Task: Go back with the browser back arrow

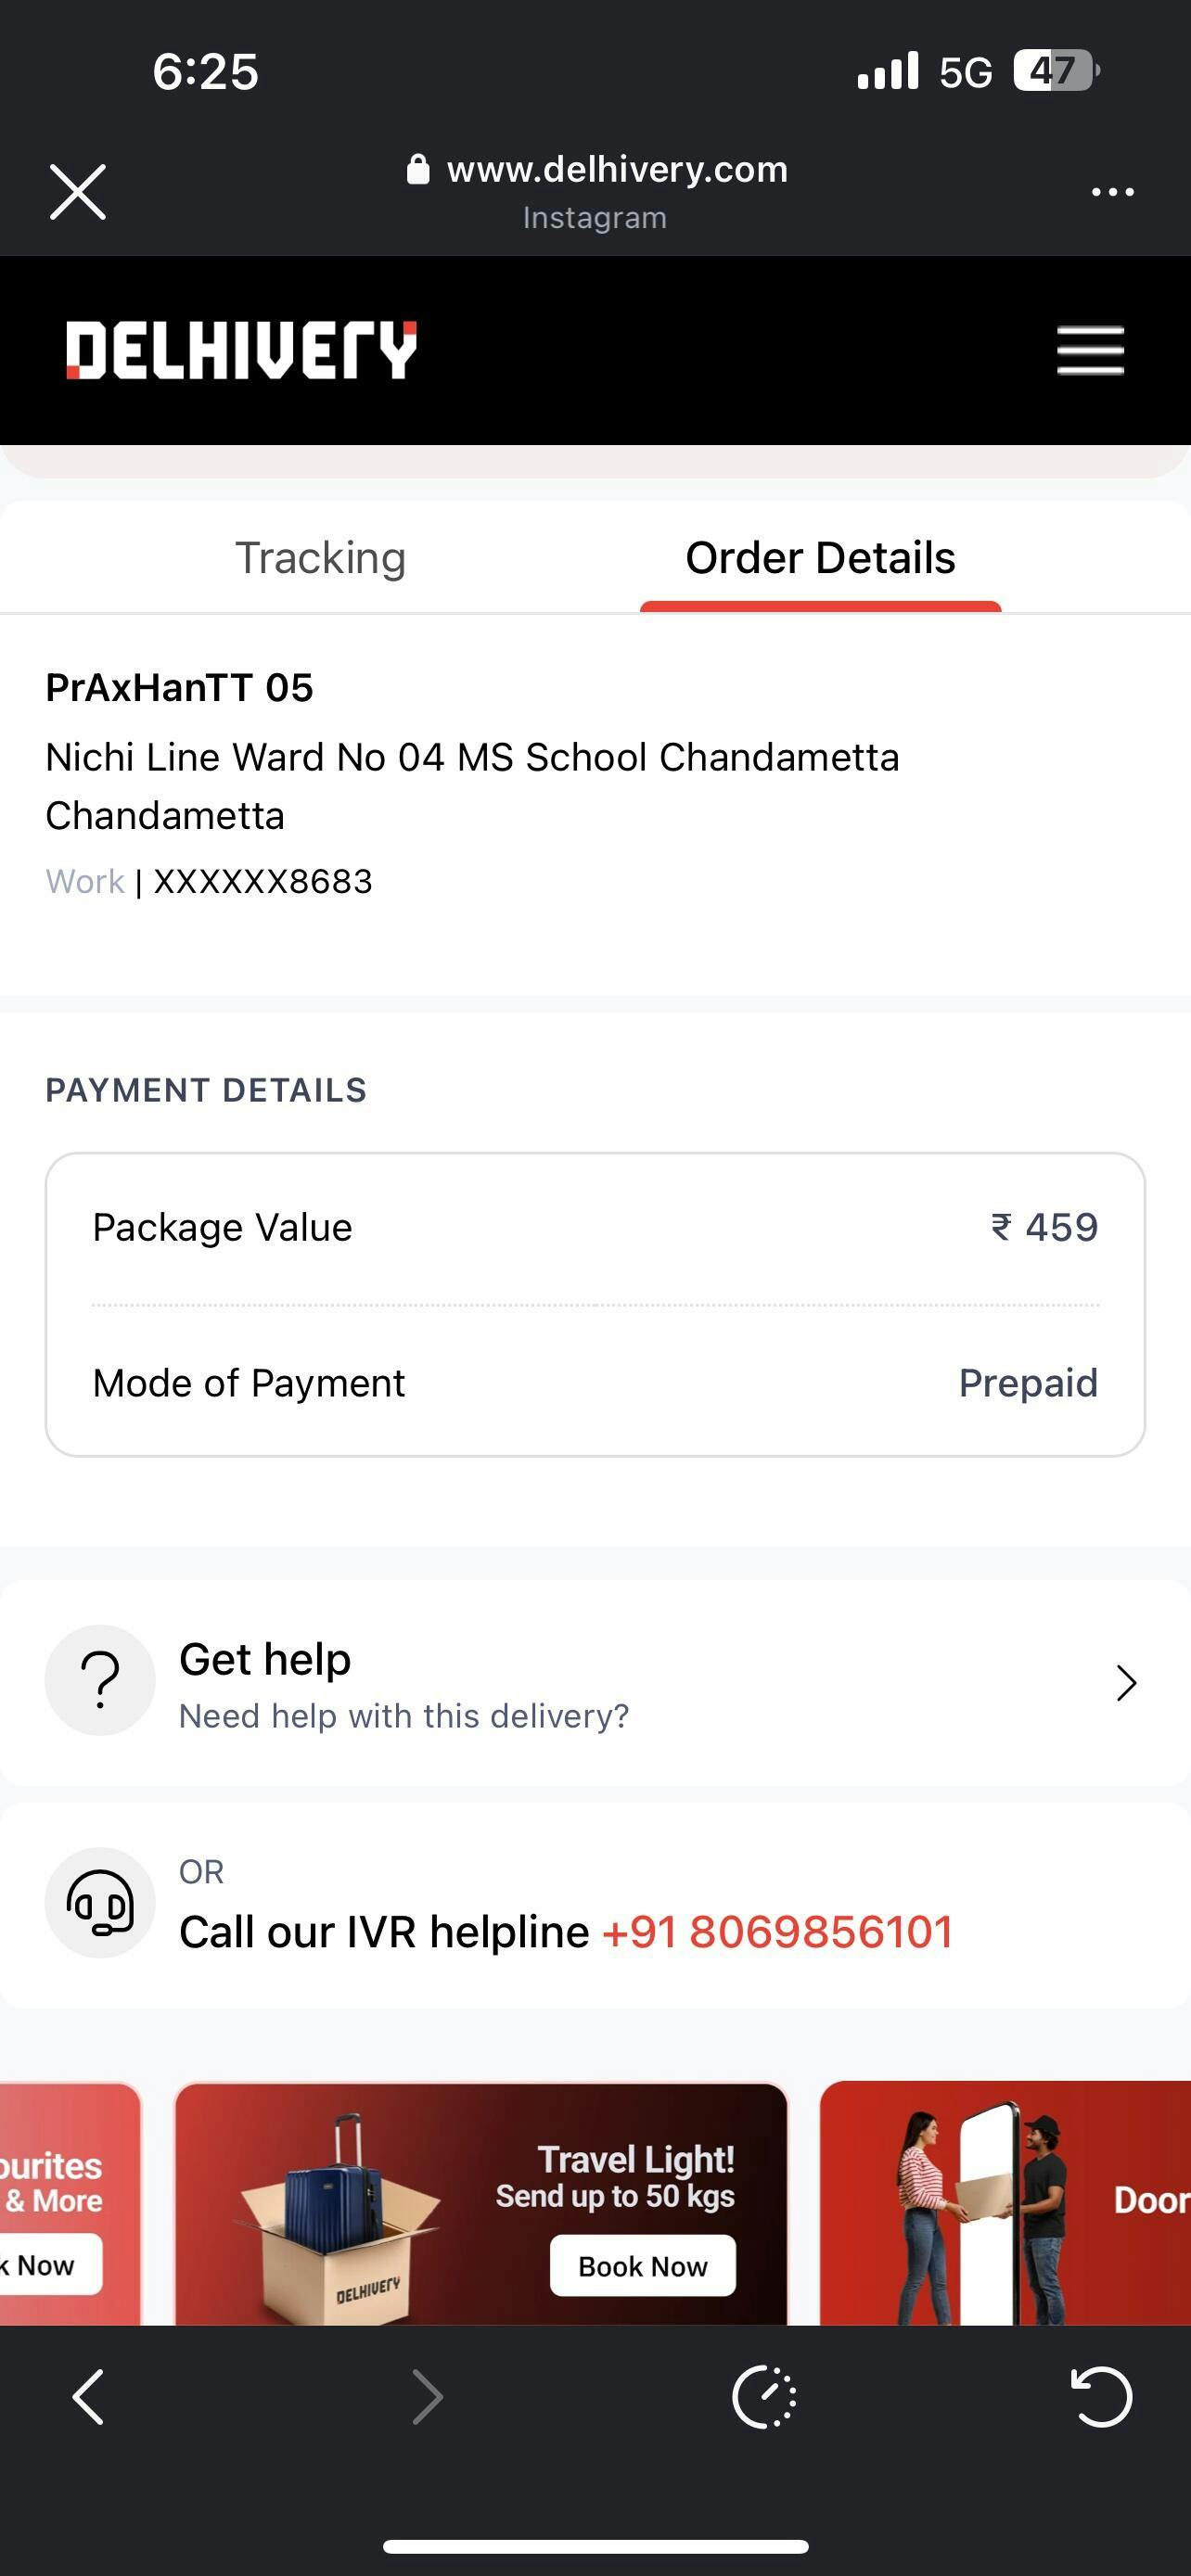Action: pos(88,2396)
